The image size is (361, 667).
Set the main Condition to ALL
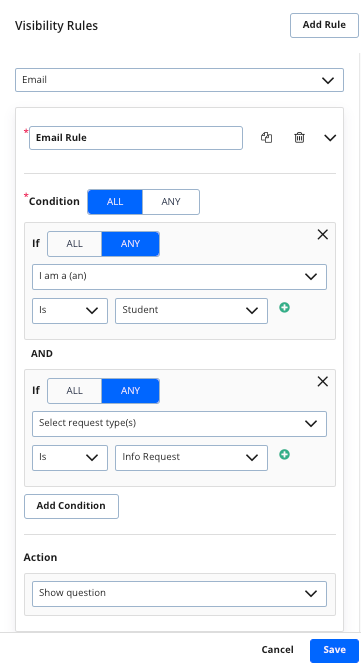tap(115, 202)
